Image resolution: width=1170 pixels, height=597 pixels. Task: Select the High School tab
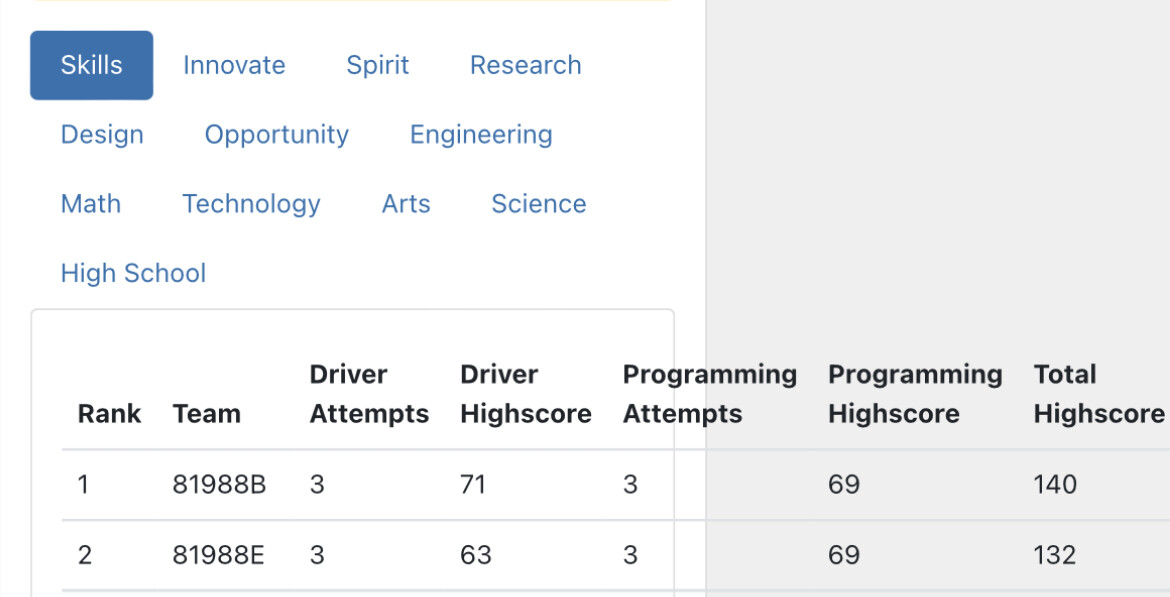click(x=134, y=273)
